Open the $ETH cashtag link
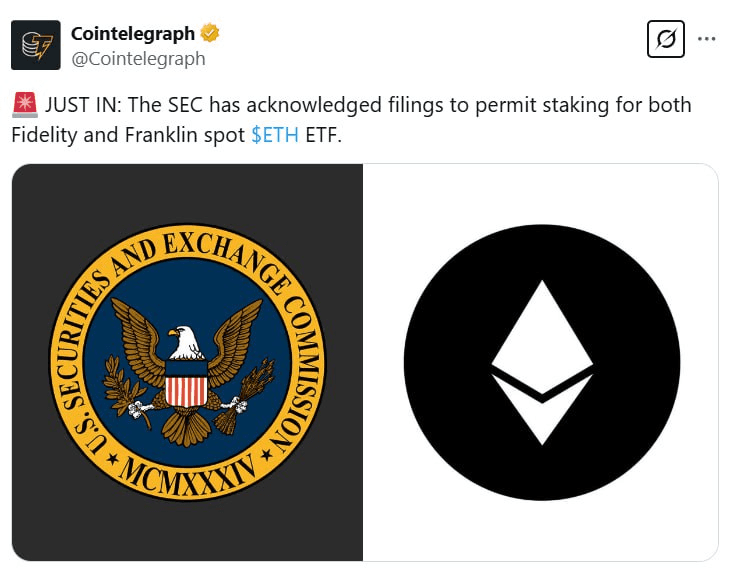Screen dimensions: 736x583 coord(275,135)
